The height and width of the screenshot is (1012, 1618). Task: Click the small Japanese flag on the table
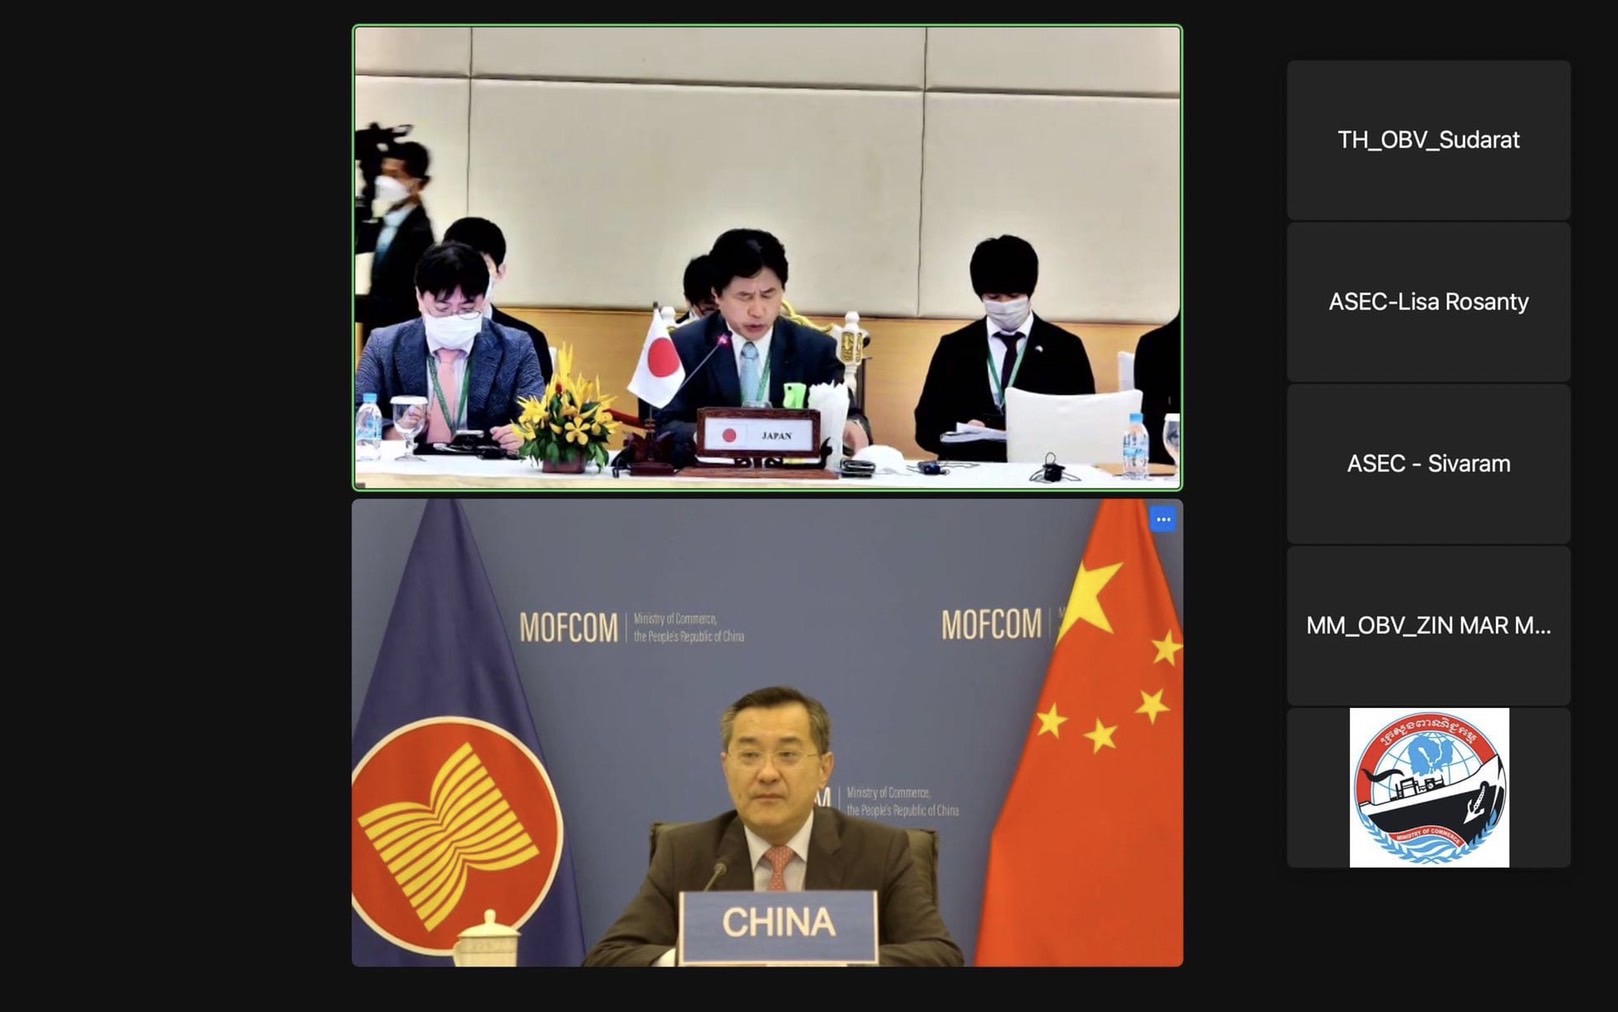click(656, 360)
